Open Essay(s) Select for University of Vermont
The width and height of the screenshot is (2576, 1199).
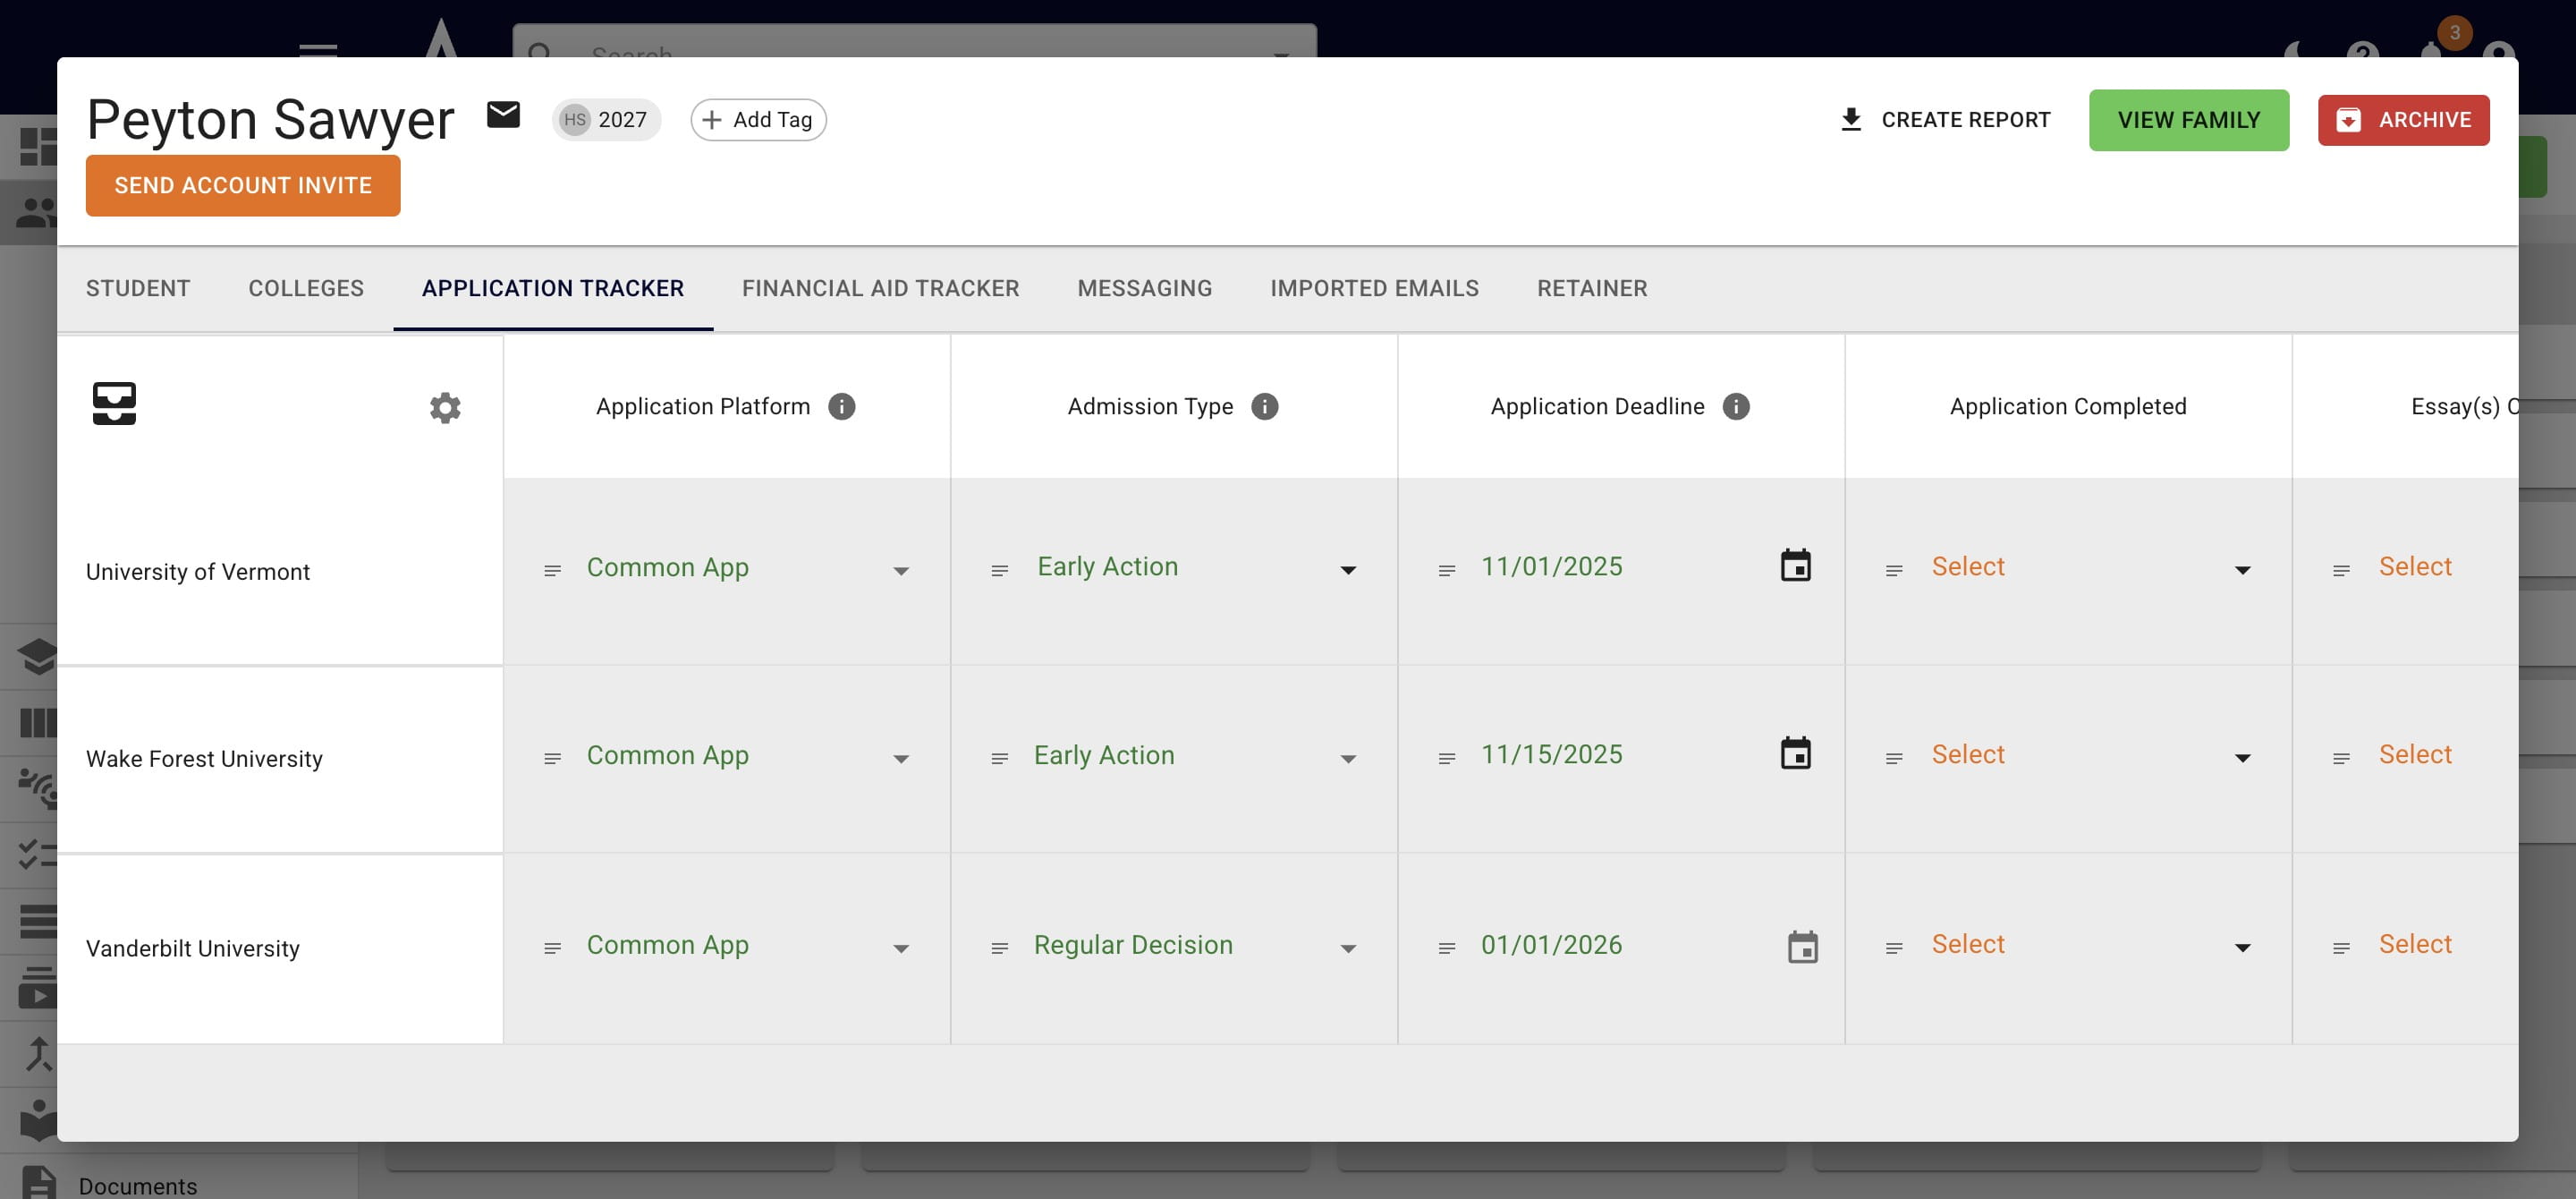2415,567
